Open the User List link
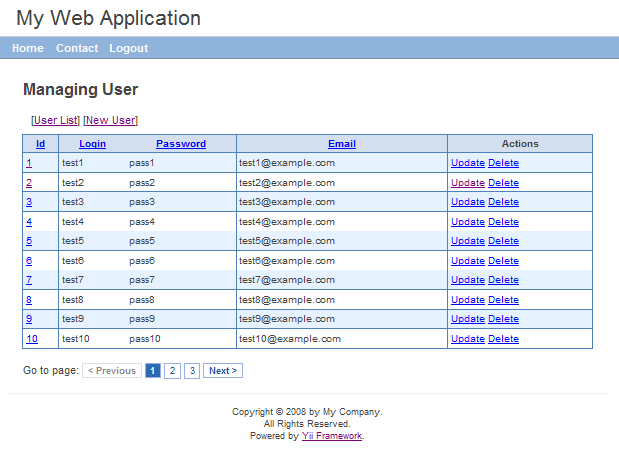619x454 pixels. (x=56, y=120)
